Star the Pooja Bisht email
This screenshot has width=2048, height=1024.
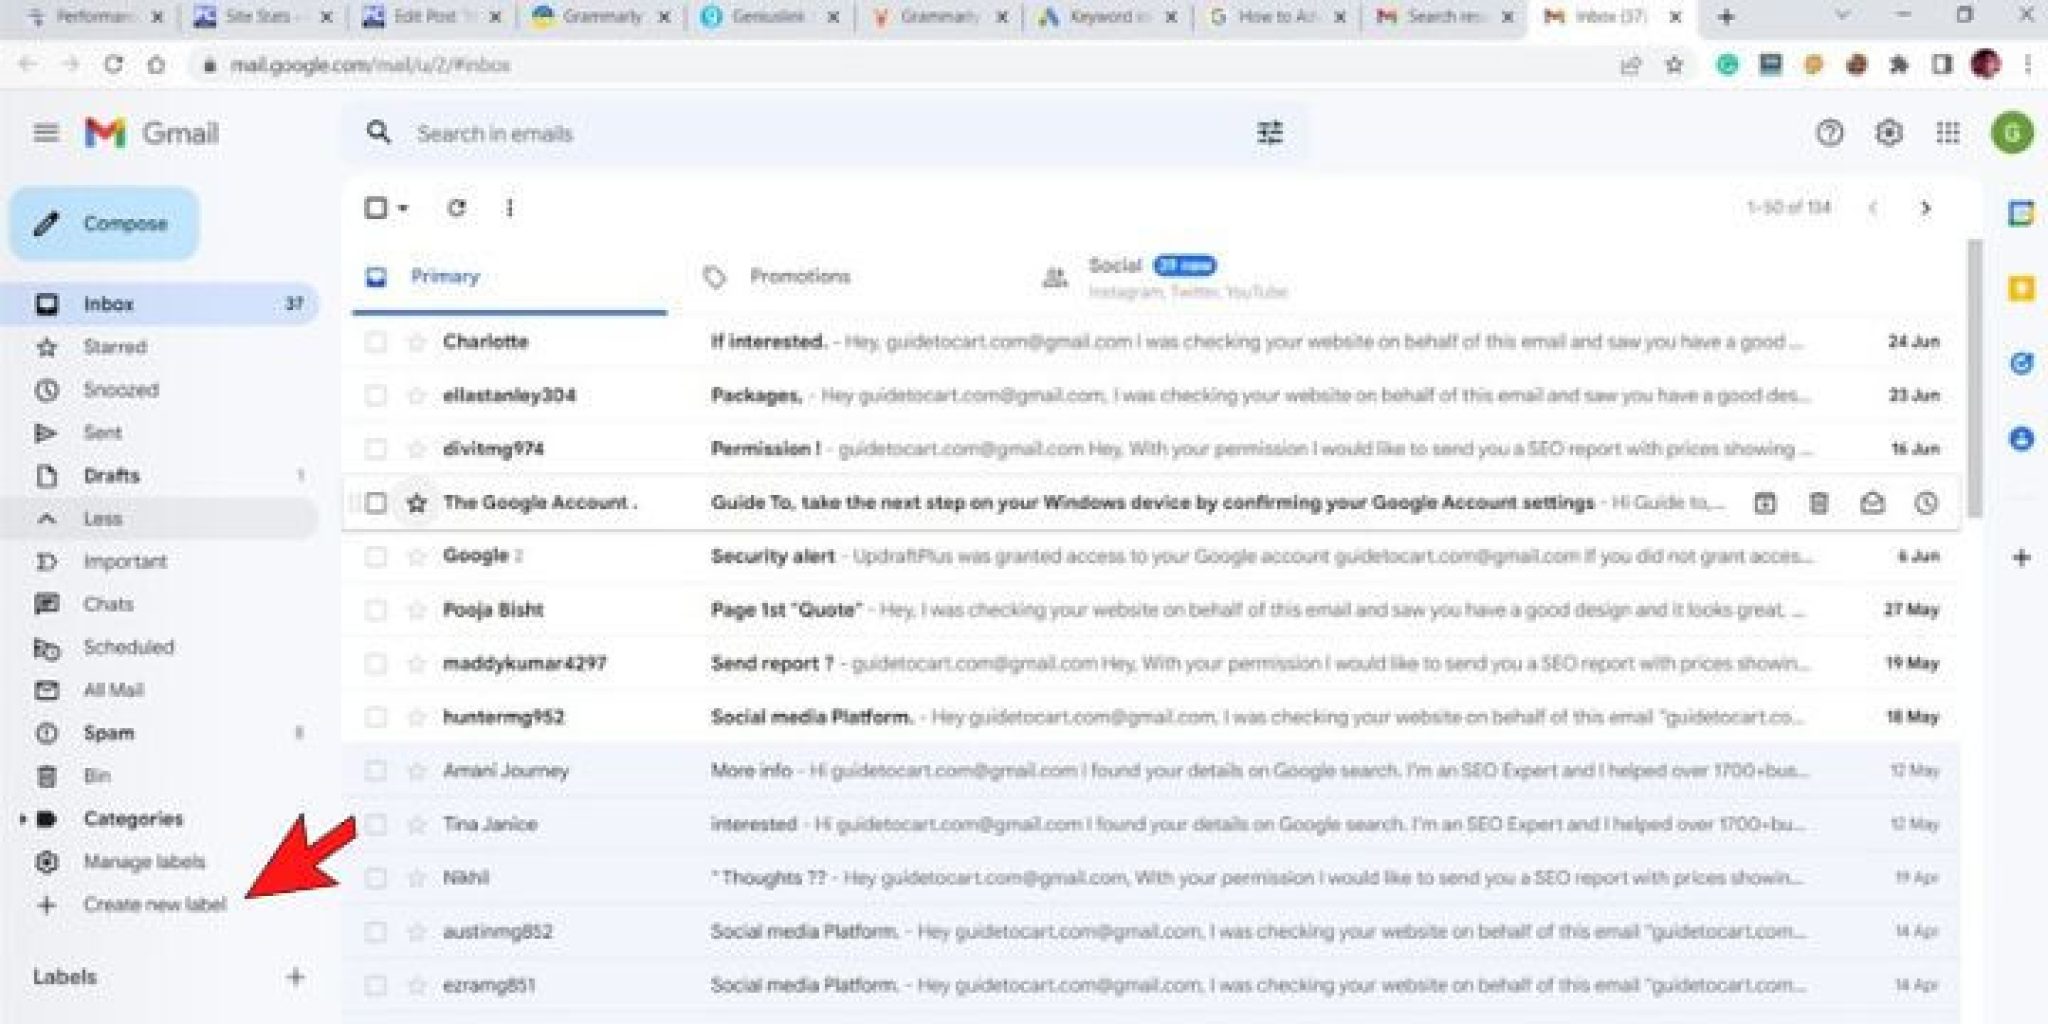pyautogui.click(x=417, y=610)
